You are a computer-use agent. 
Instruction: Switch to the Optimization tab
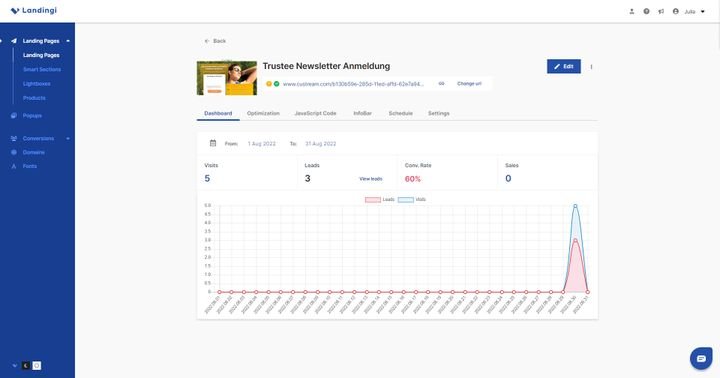(x=263, y=113)
